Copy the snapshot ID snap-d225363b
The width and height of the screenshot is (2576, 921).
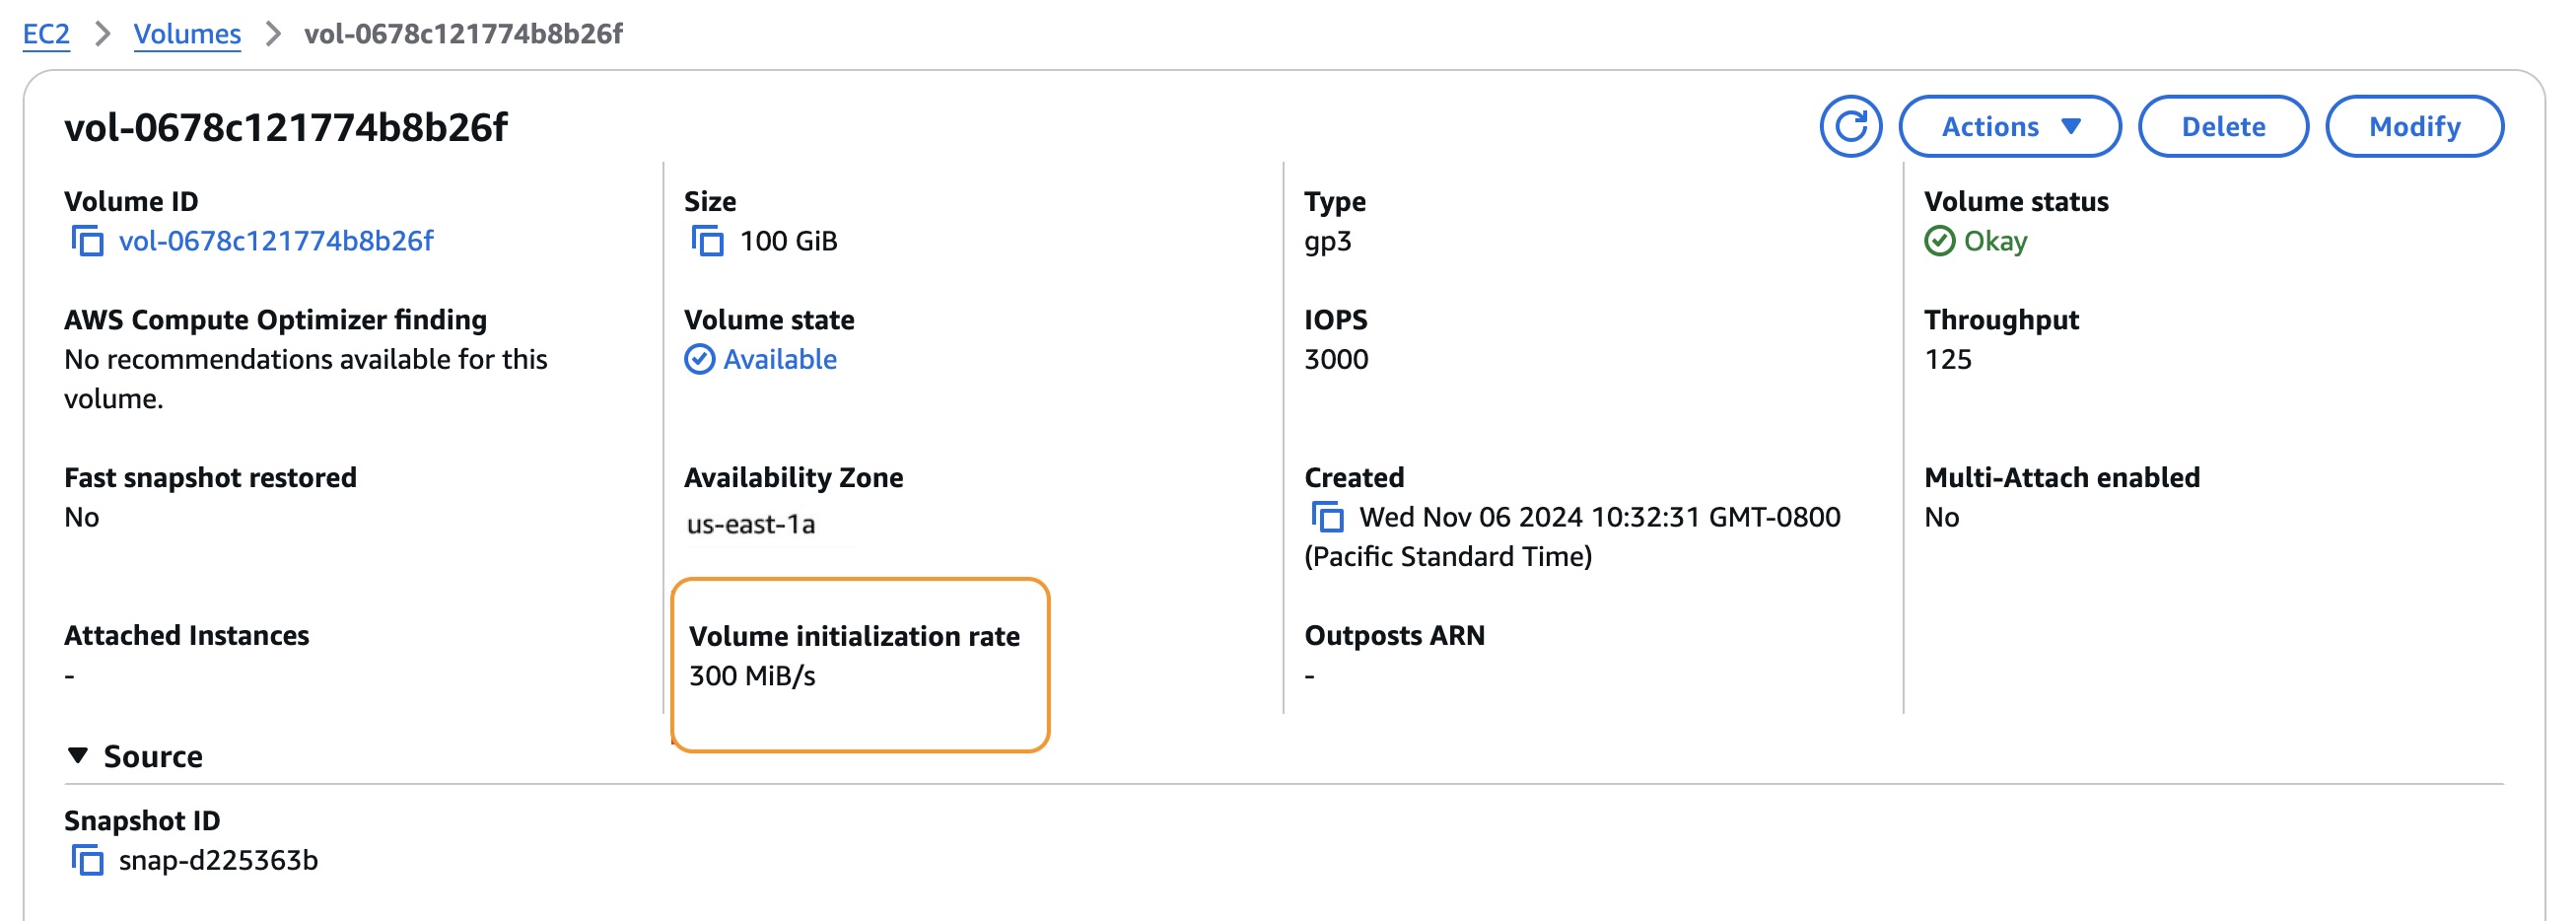pos(87,860)
